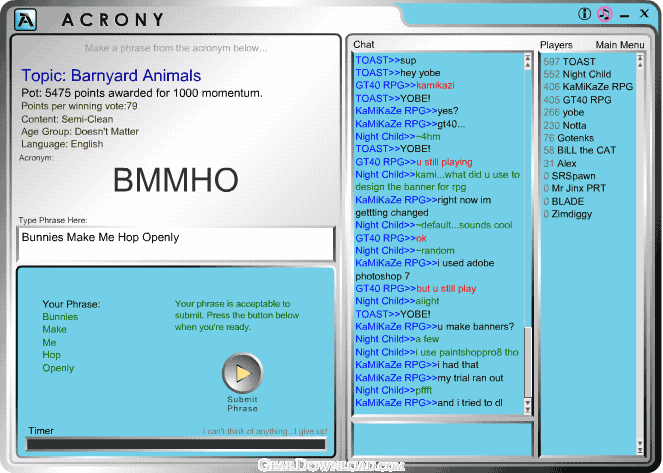Click the chat scrollbar thumb
This screenshot has height=473, width=663.
coord(527,362)
